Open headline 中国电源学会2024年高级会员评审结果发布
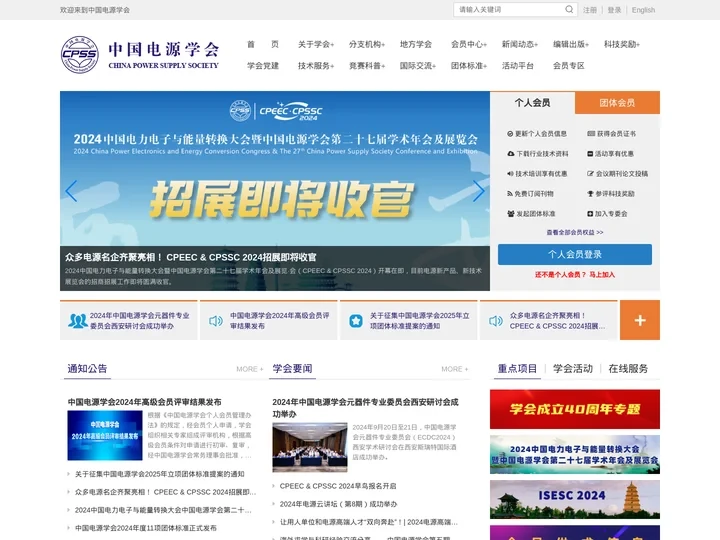 click(145, 402)
